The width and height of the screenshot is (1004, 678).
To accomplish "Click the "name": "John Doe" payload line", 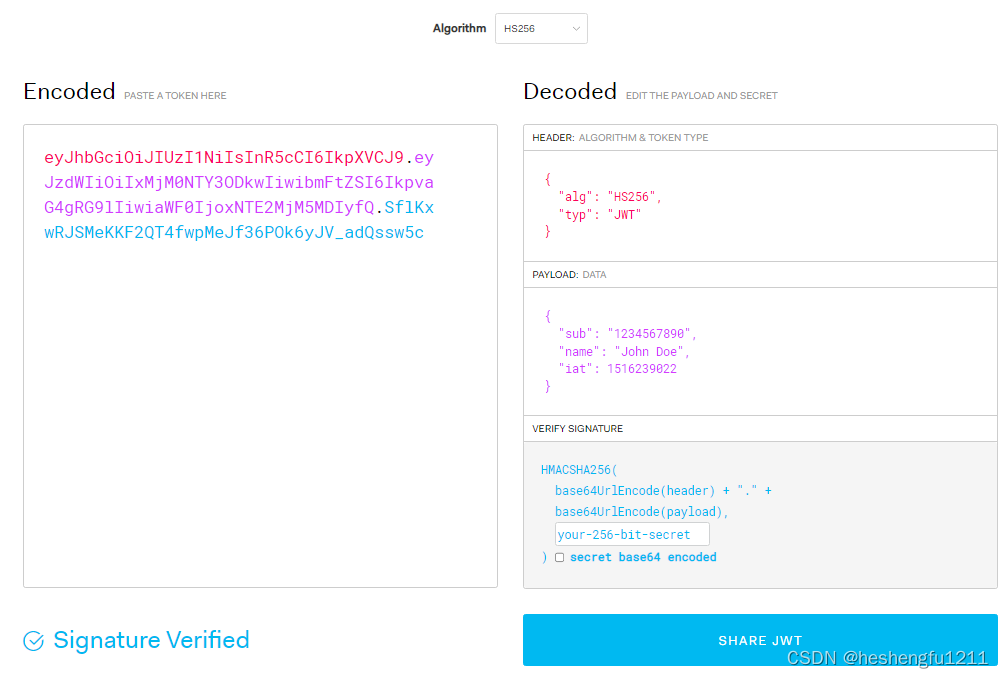I will 624,351.
